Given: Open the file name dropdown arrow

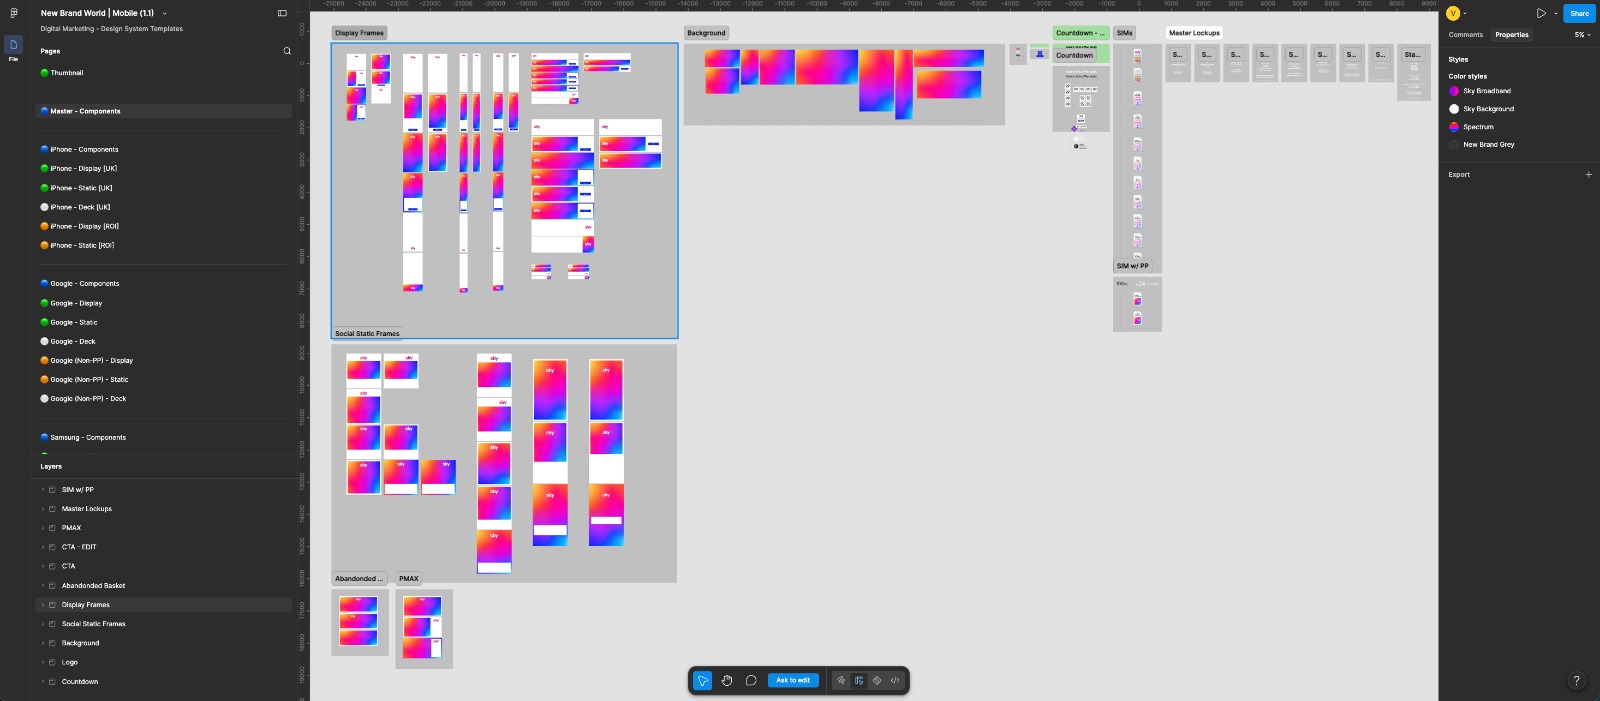Looking at the screenshot, I should point(164,14).
